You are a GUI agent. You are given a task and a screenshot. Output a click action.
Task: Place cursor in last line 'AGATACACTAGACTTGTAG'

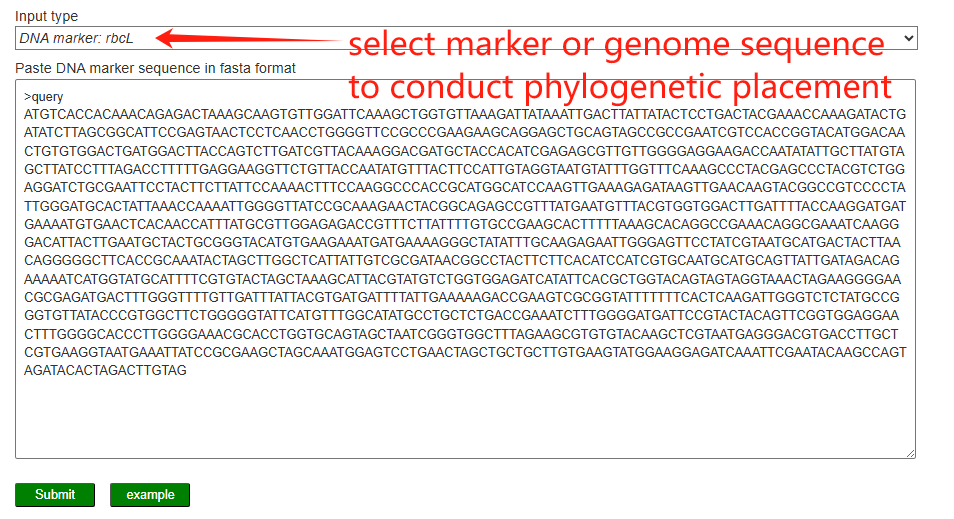click(105, 370)
